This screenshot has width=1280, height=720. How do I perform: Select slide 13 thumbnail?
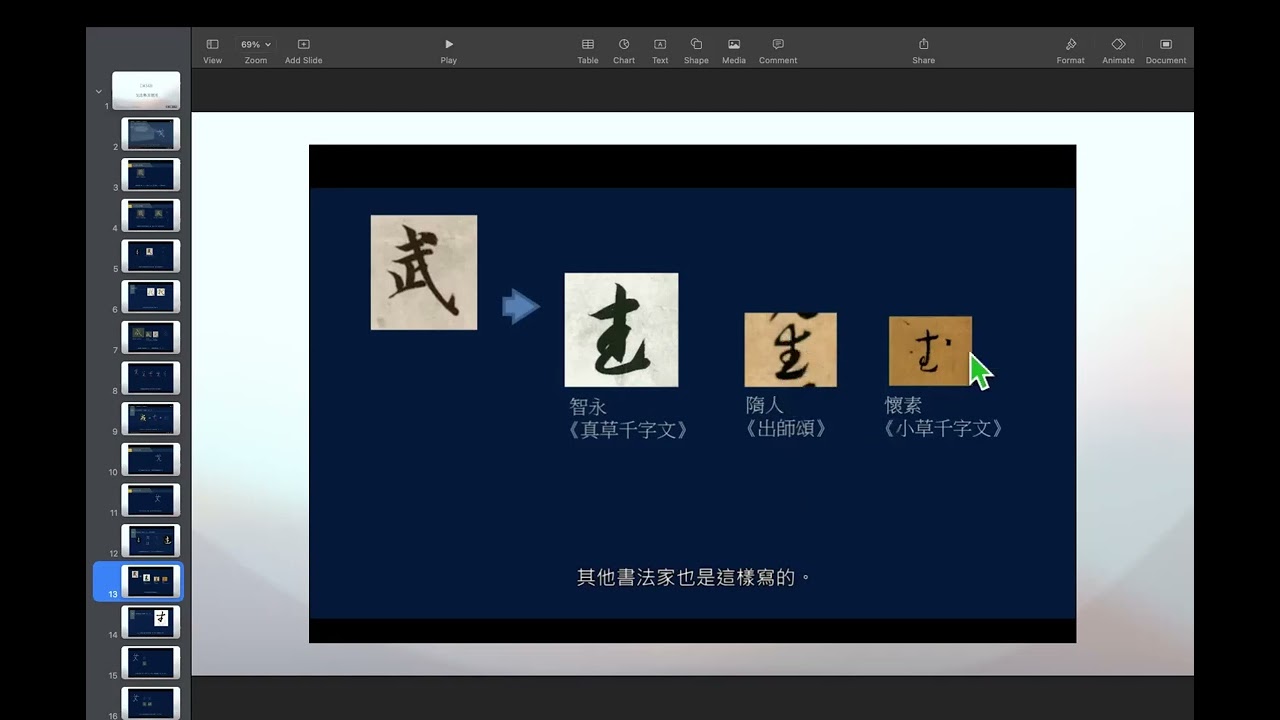tap(150, 581)
